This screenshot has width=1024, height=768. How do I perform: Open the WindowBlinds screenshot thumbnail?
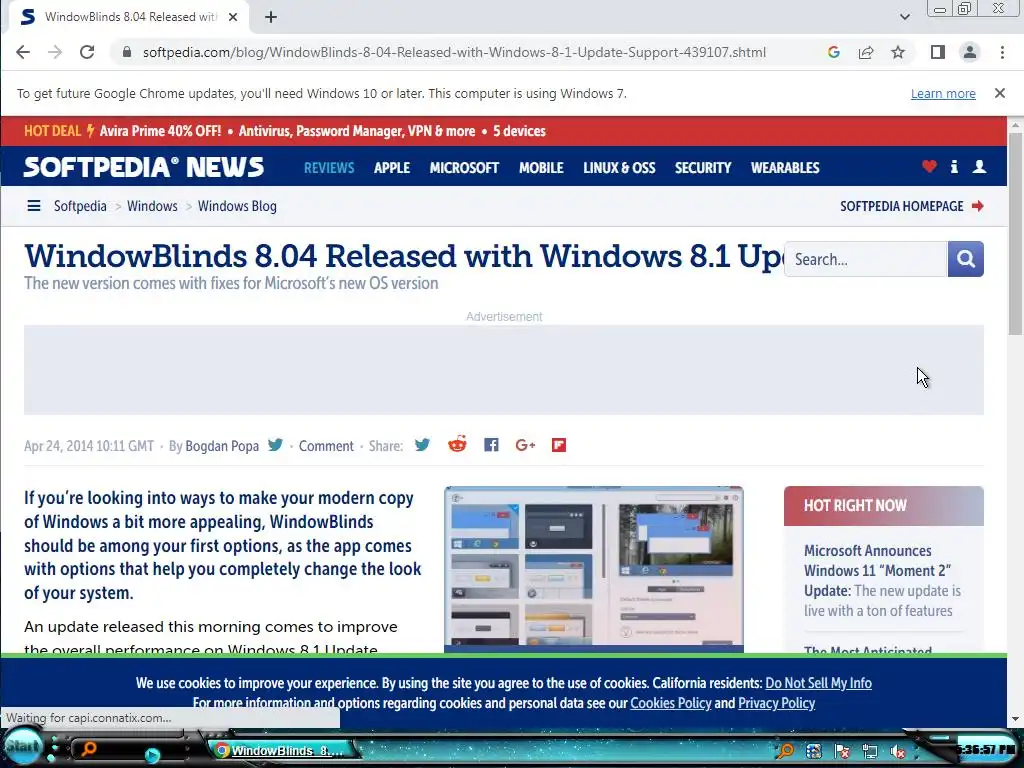pos(594,569)
